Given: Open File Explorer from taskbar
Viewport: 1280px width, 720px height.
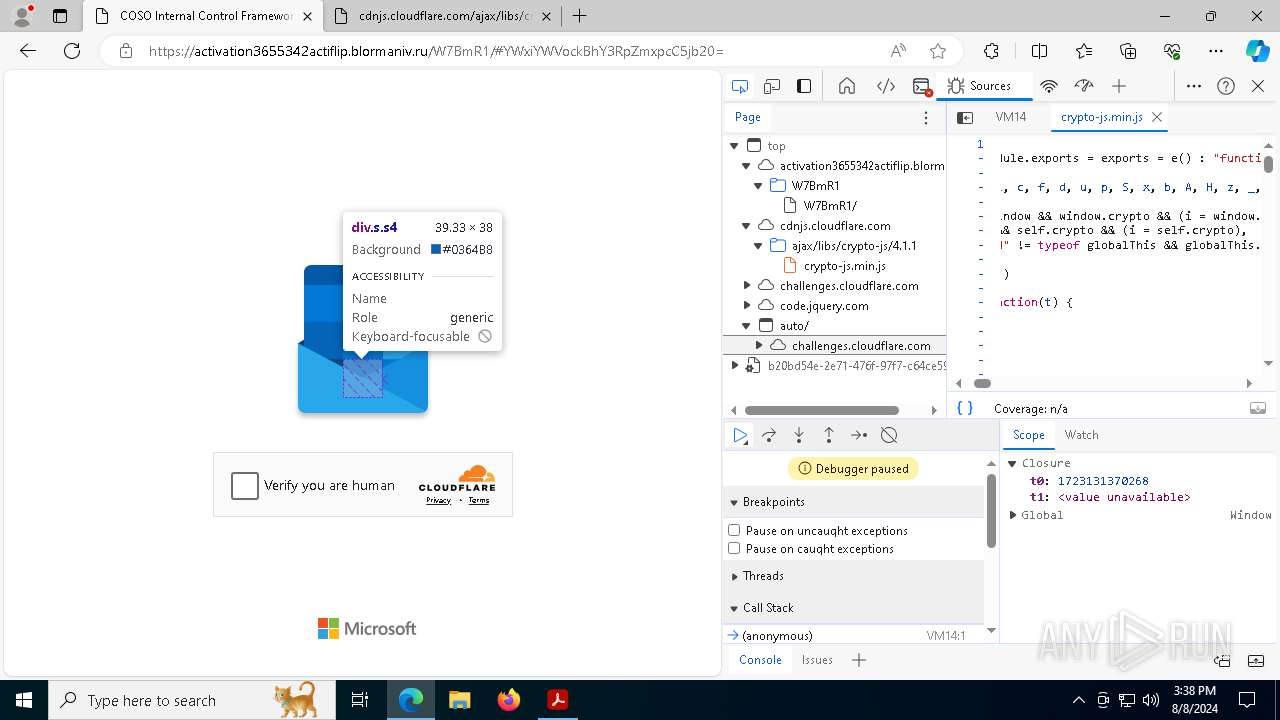Looking at the screenshot, I should (x=460, y=700).
